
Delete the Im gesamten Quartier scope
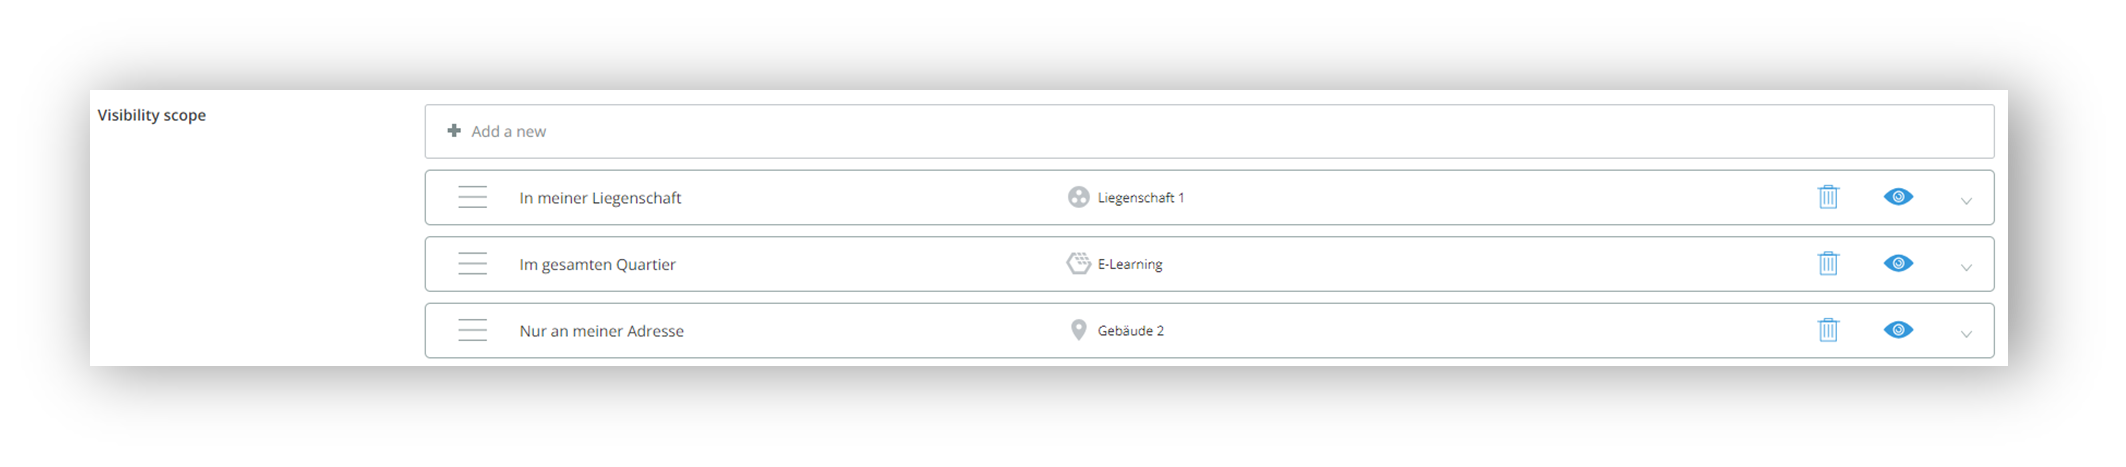pyautogui.click(x=1828, y=263)
